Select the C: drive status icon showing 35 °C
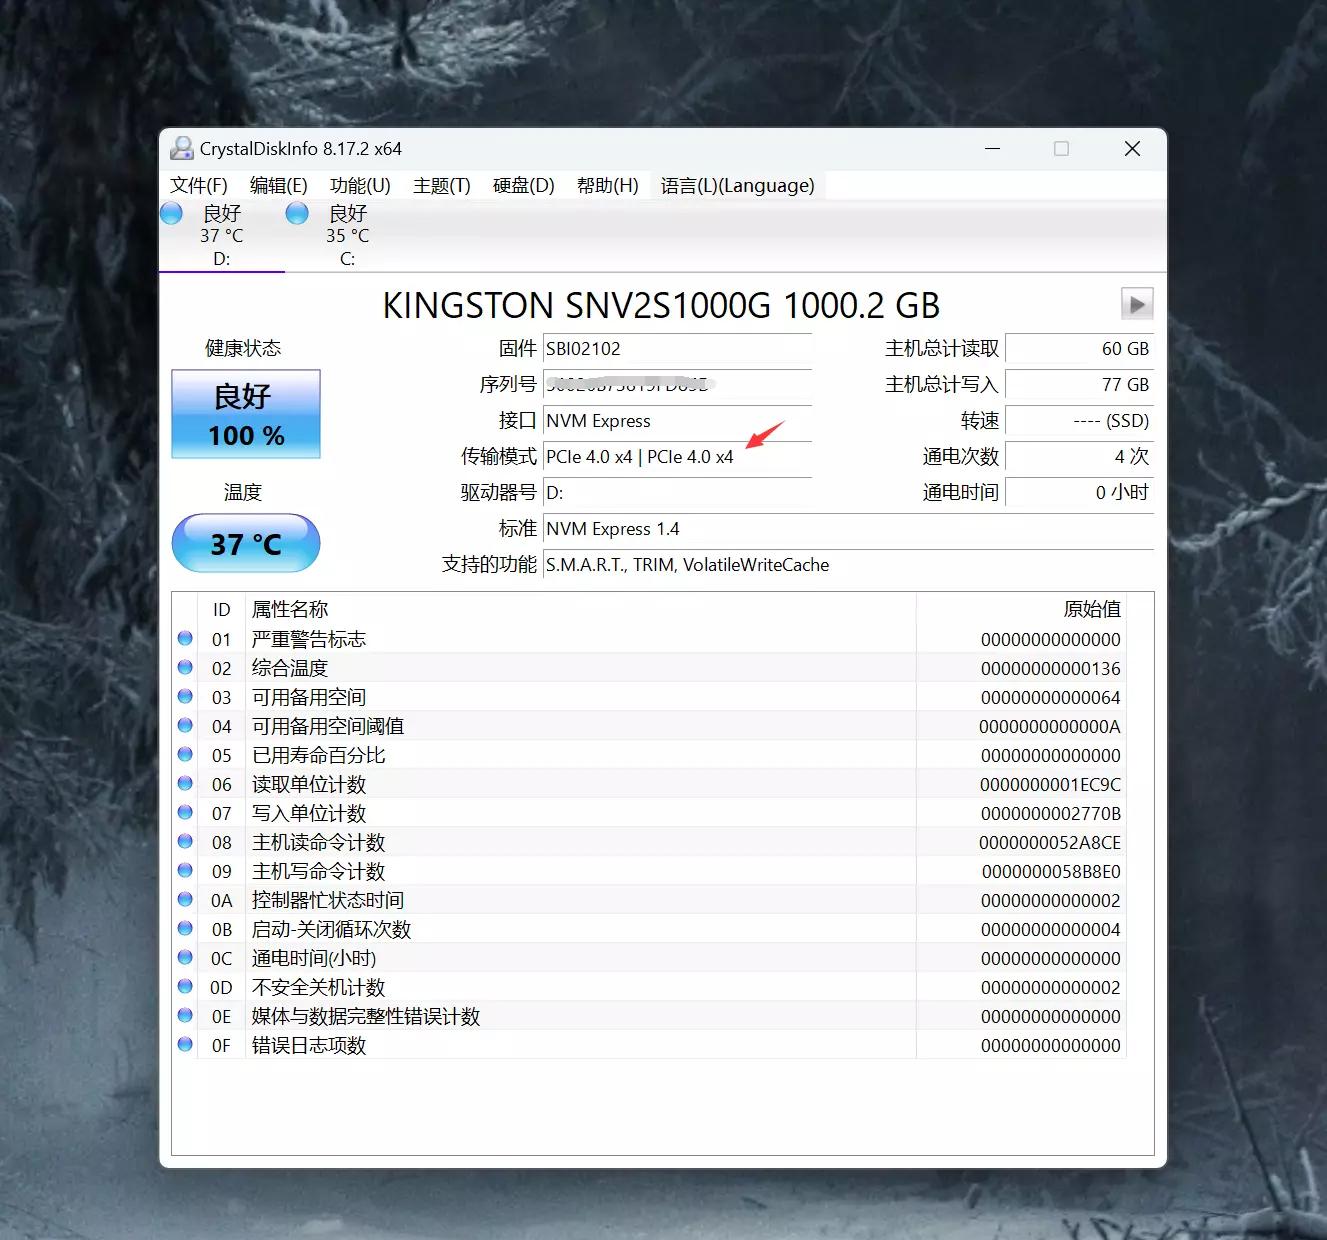Image resolution: width=1327 pixels, height=1240 pixels. coord(296,212)
